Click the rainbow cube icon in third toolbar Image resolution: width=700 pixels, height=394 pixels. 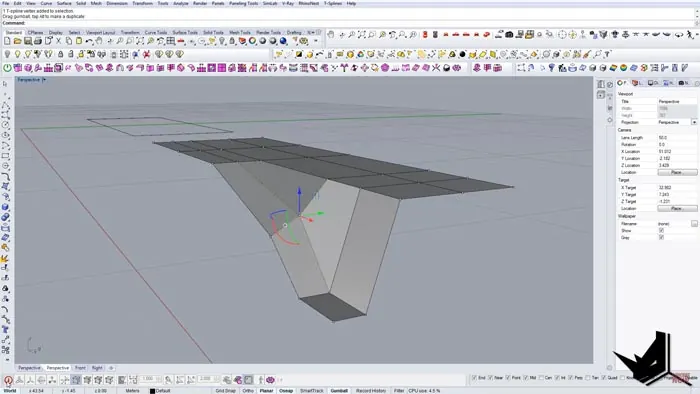(x=613, y=68)
